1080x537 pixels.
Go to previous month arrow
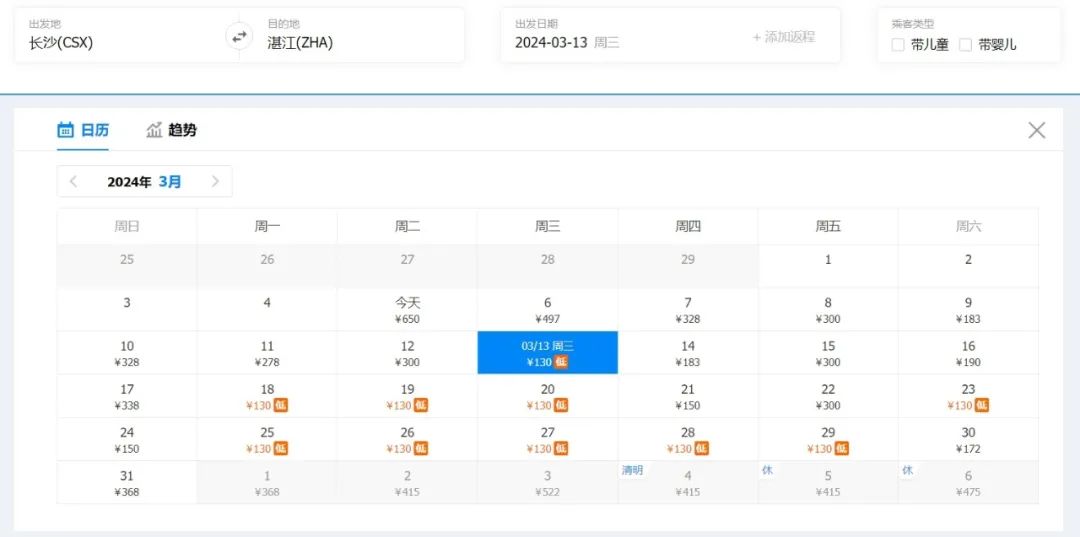coord(74,182)
